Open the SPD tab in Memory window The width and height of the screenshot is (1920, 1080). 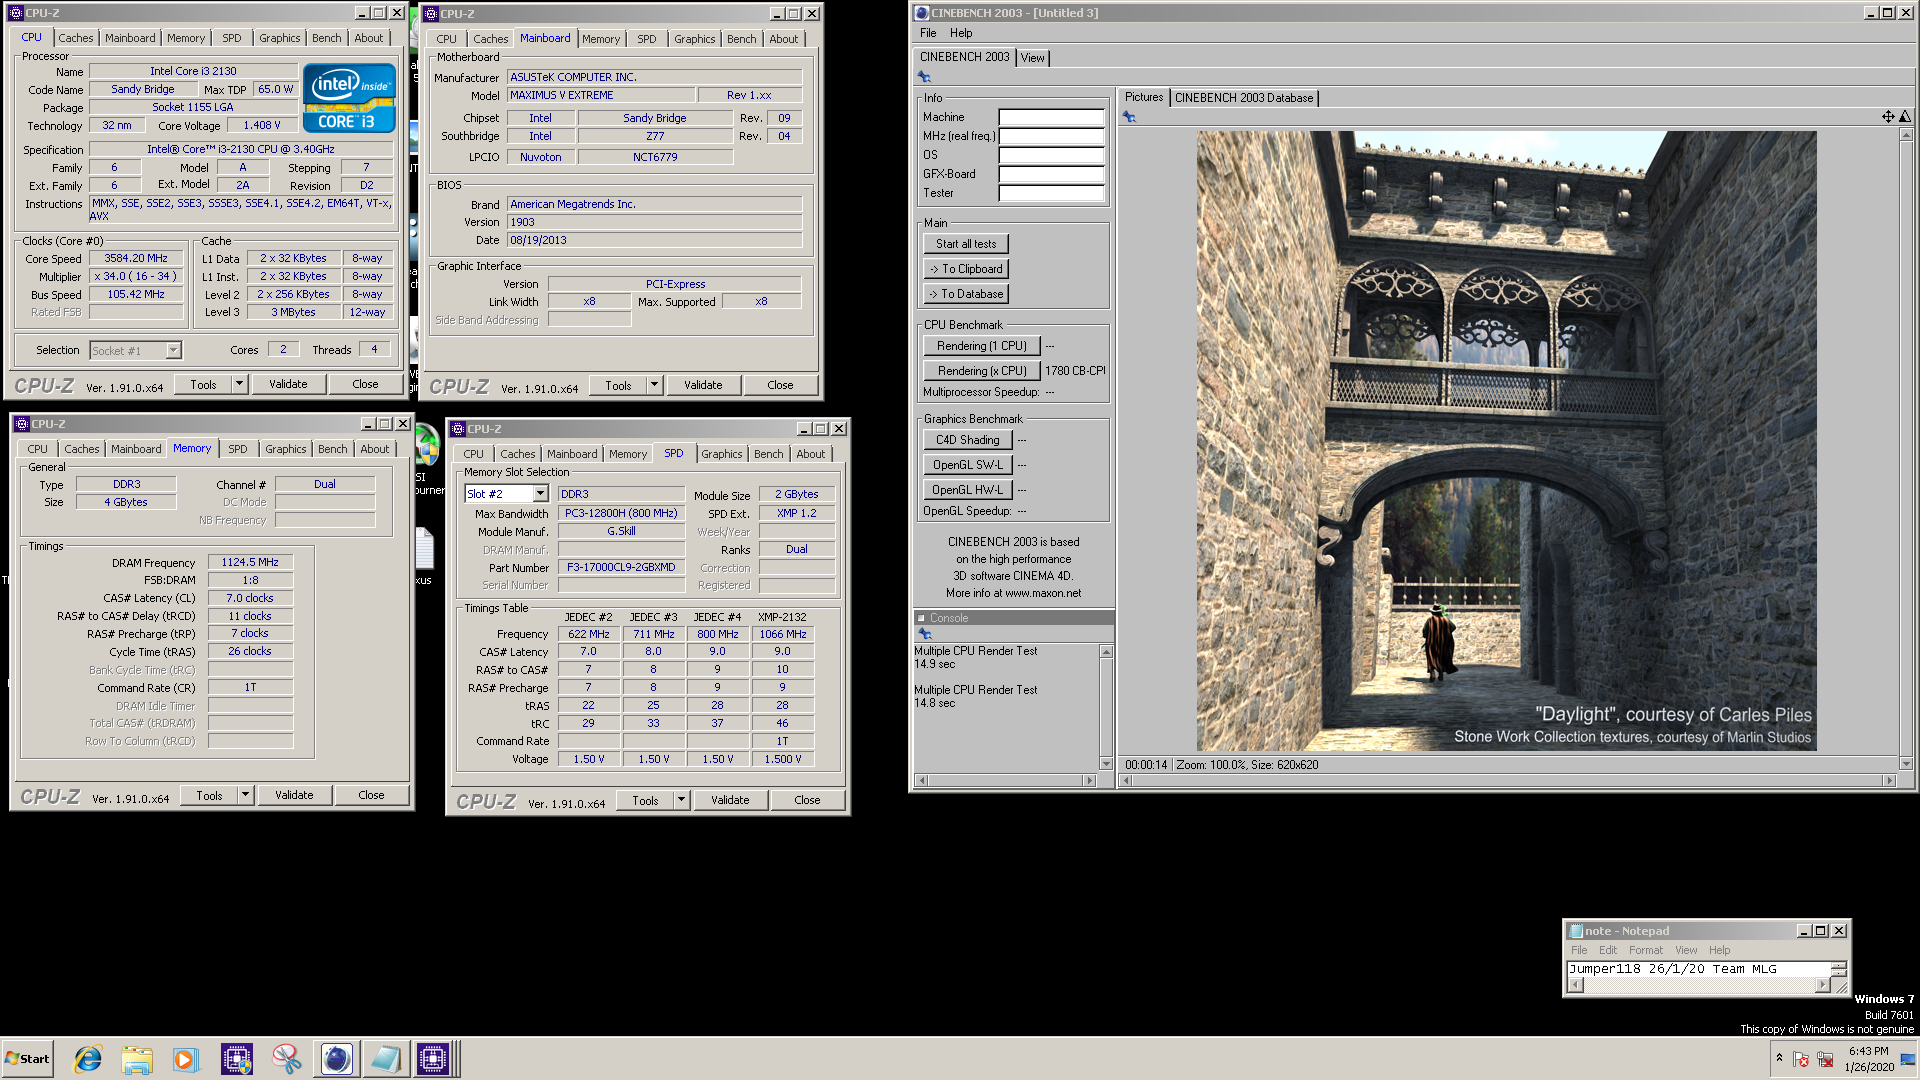[x=237, y=449]
